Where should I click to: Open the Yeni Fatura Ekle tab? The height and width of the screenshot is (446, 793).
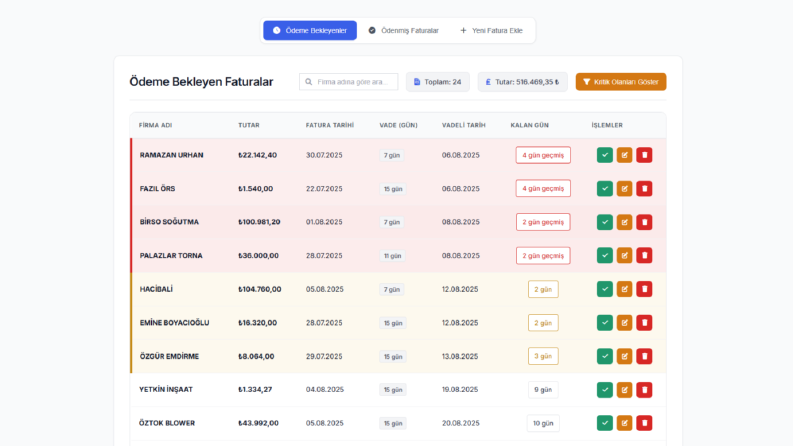(492, 30)
